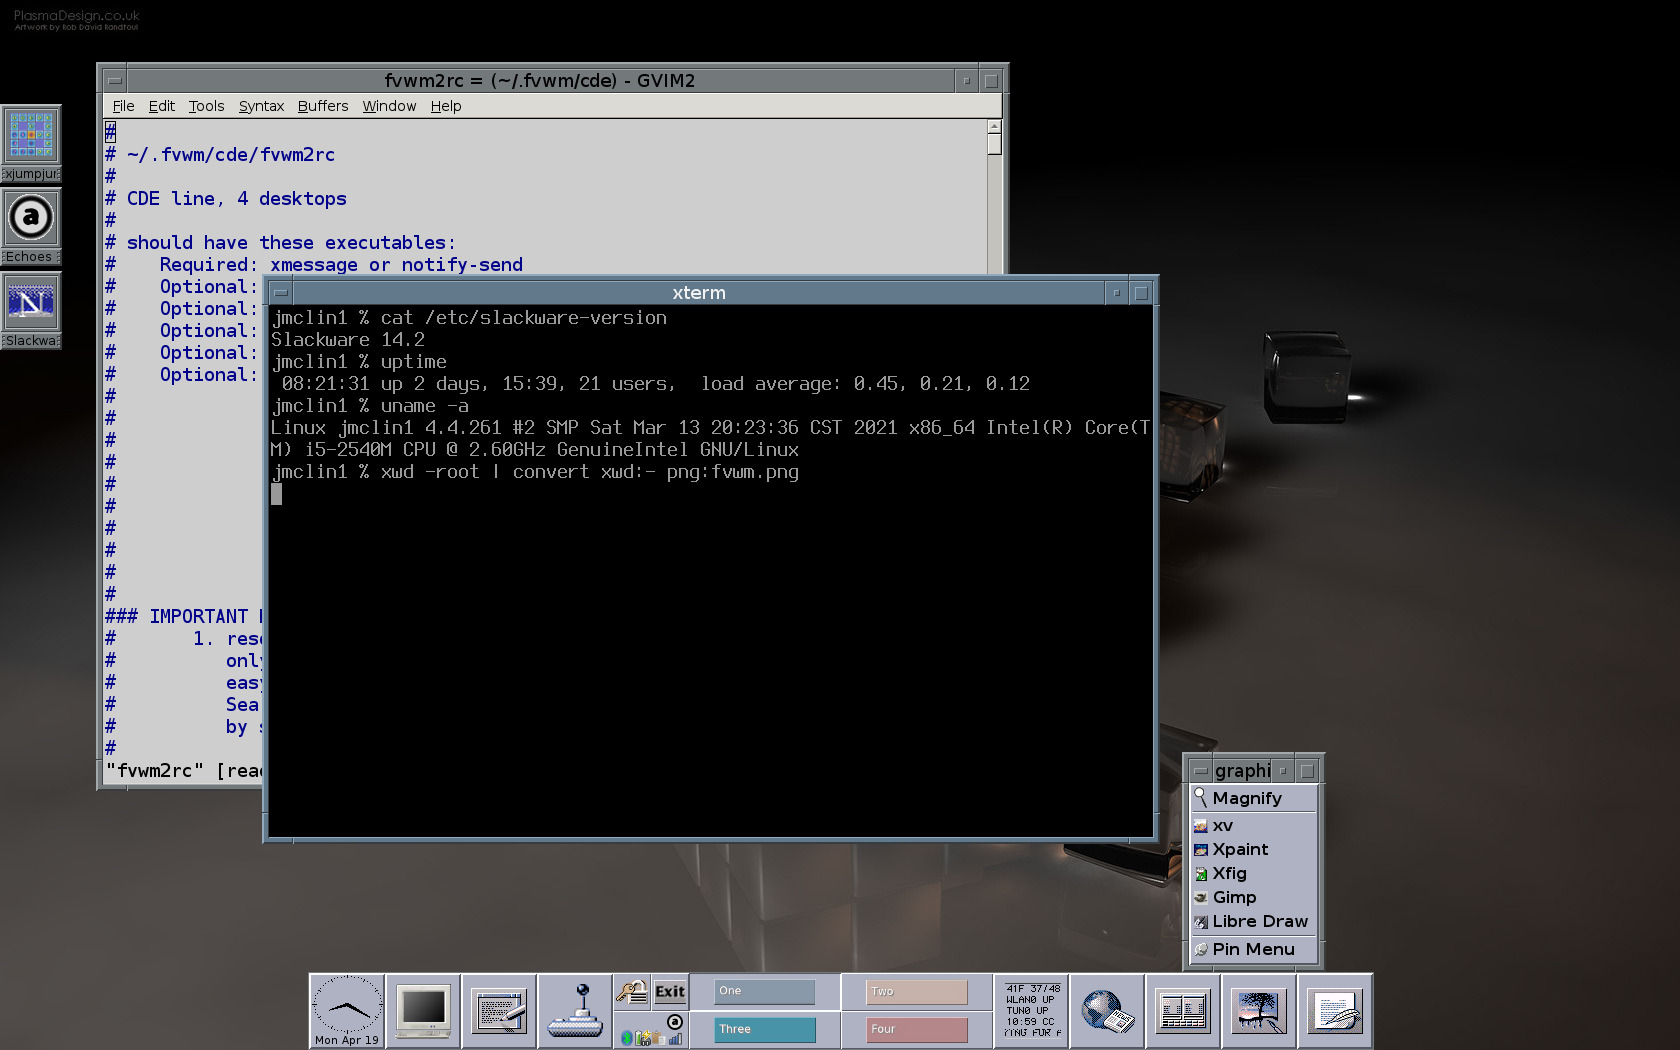Open the Edit menu in GVIM
This screenshot has height=1050, width=1680.
point(161,106)
